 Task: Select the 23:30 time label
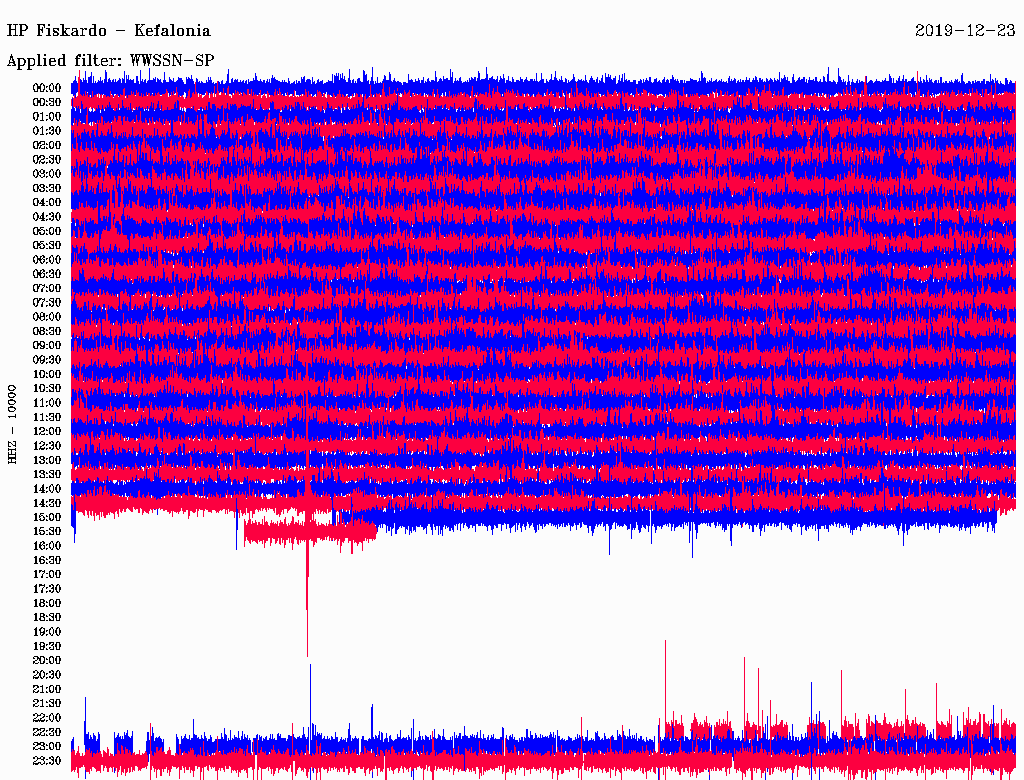(47, 761)
